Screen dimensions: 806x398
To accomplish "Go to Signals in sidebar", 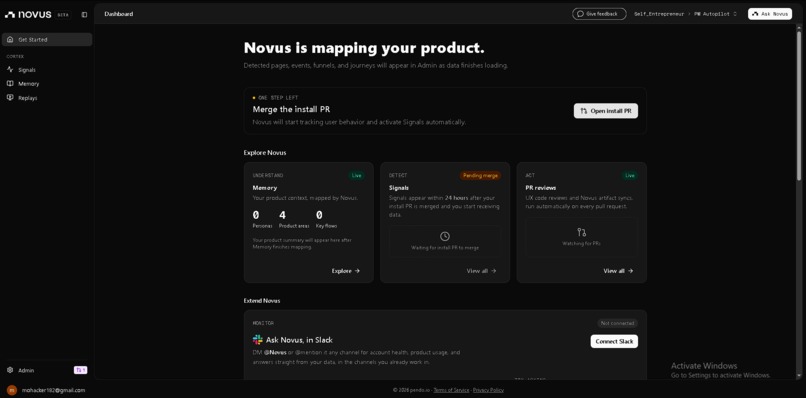I will 47,69.
